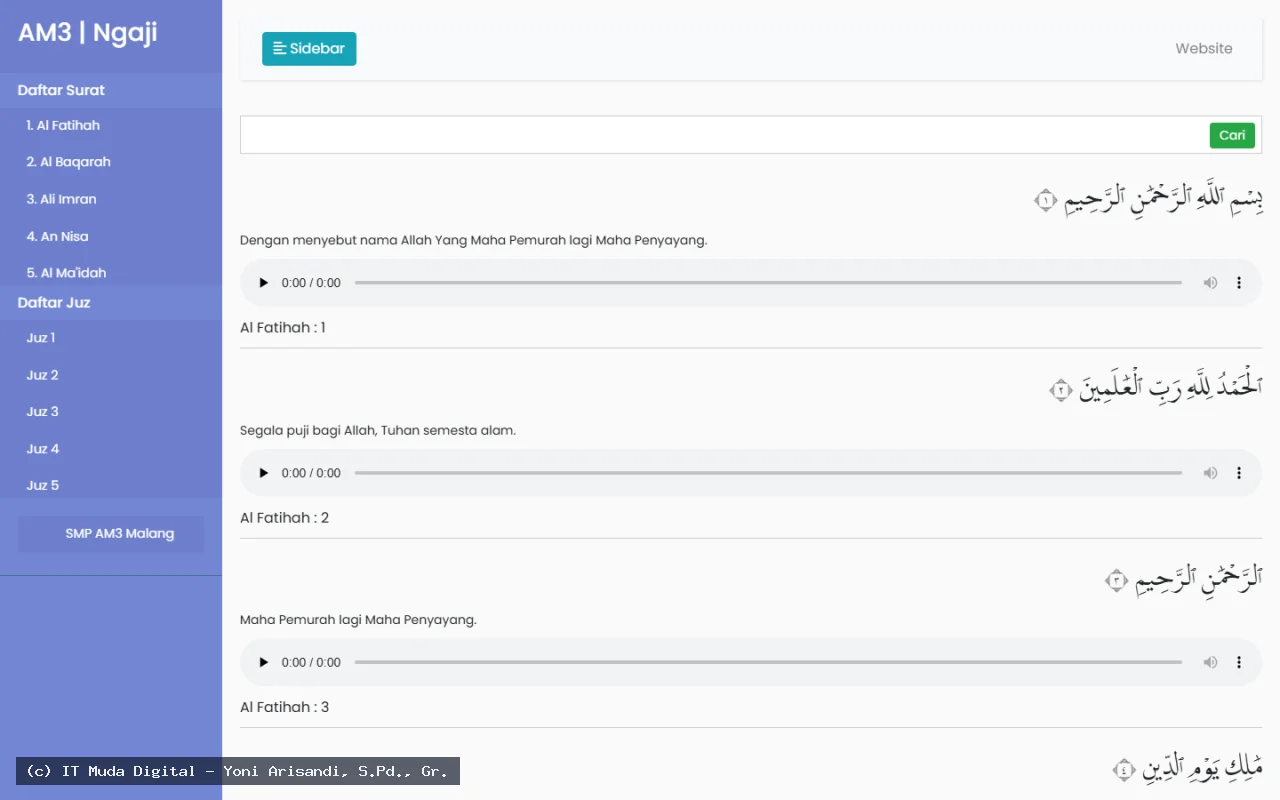Open surah 5. Al Ma'idah

[66, 273]
